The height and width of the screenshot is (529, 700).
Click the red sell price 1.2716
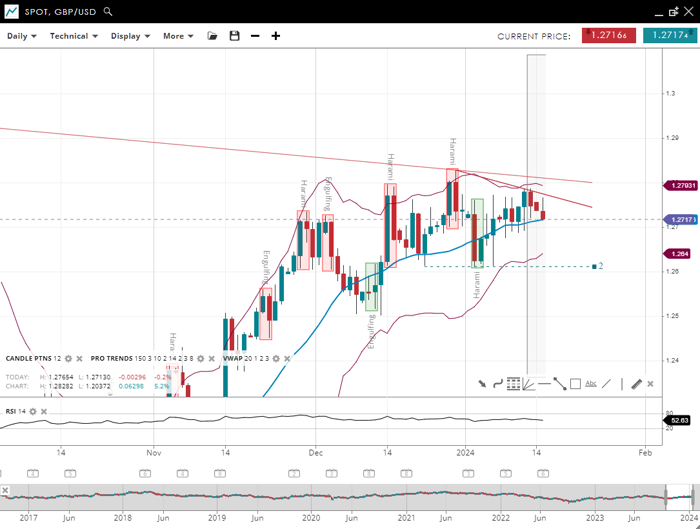609,36
